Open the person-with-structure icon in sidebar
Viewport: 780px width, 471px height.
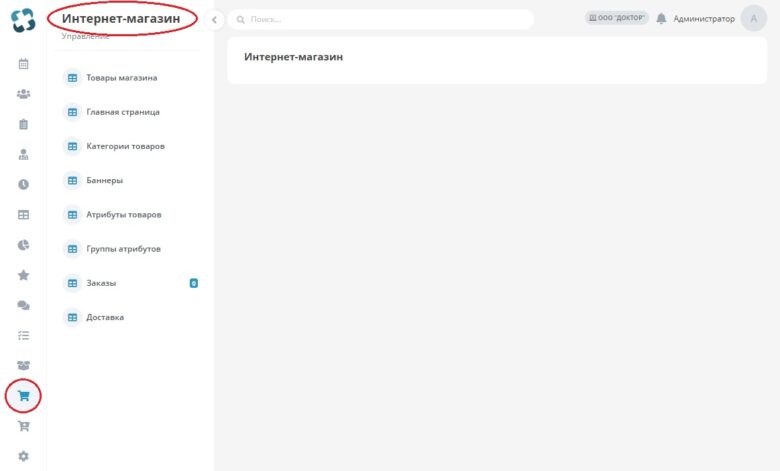pos(23,154)
